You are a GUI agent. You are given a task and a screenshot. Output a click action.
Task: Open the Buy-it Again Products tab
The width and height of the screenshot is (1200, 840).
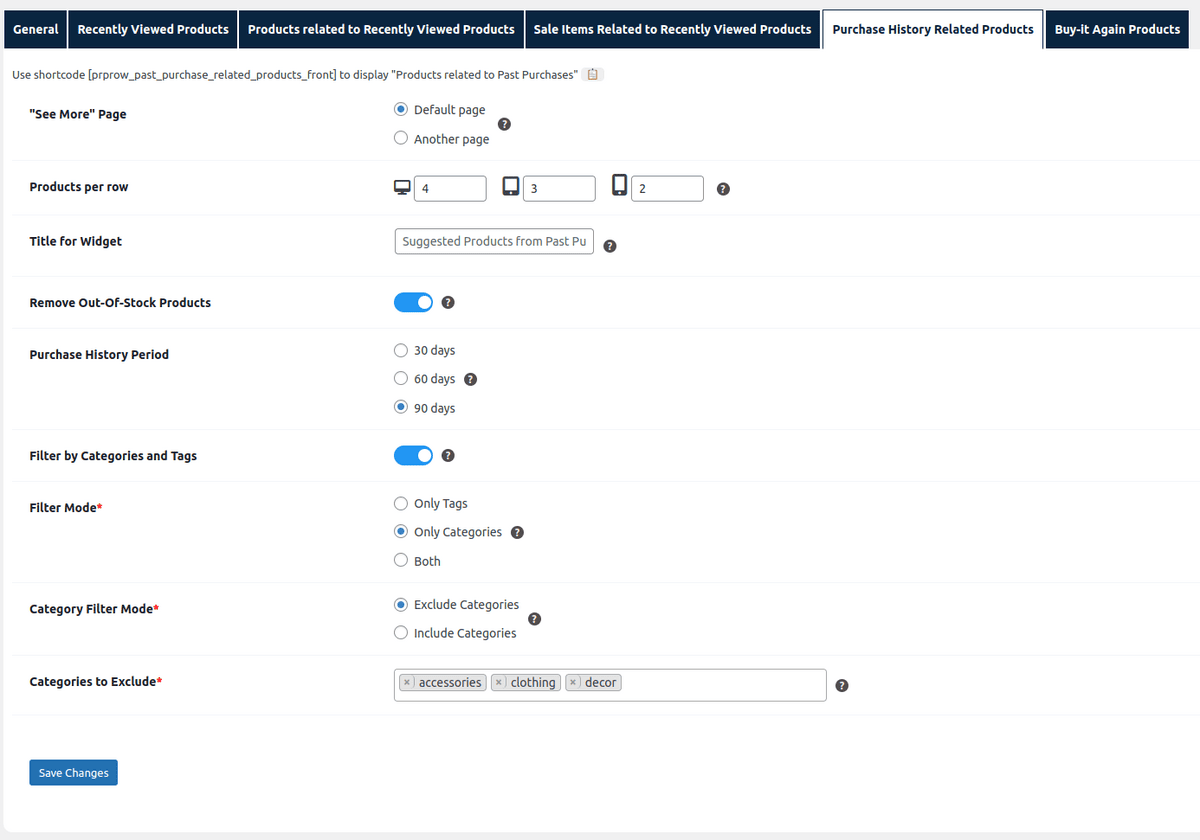click(x=1116, y=29)
